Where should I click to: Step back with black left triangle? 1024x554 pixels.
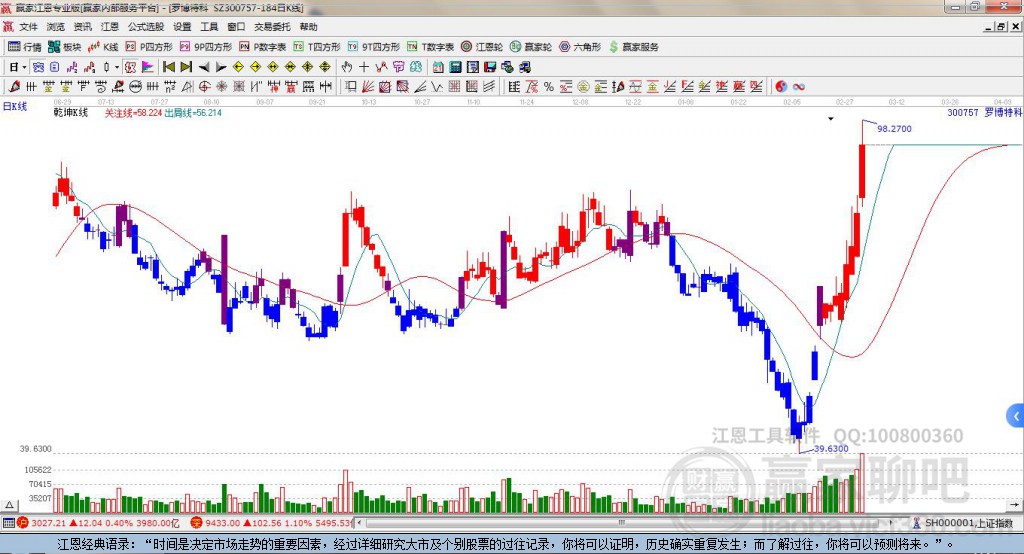pos(204,67)
